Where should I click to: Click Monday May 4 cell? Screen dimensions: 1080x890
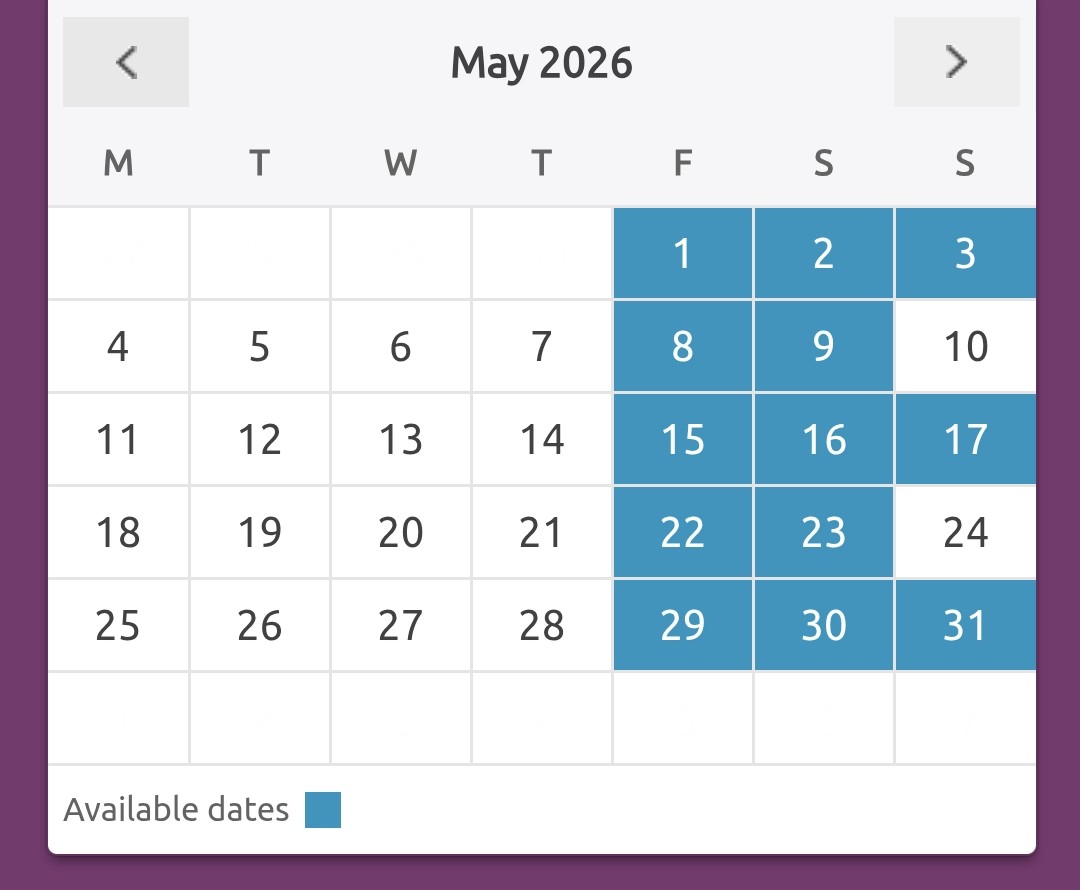click(118, 347)
